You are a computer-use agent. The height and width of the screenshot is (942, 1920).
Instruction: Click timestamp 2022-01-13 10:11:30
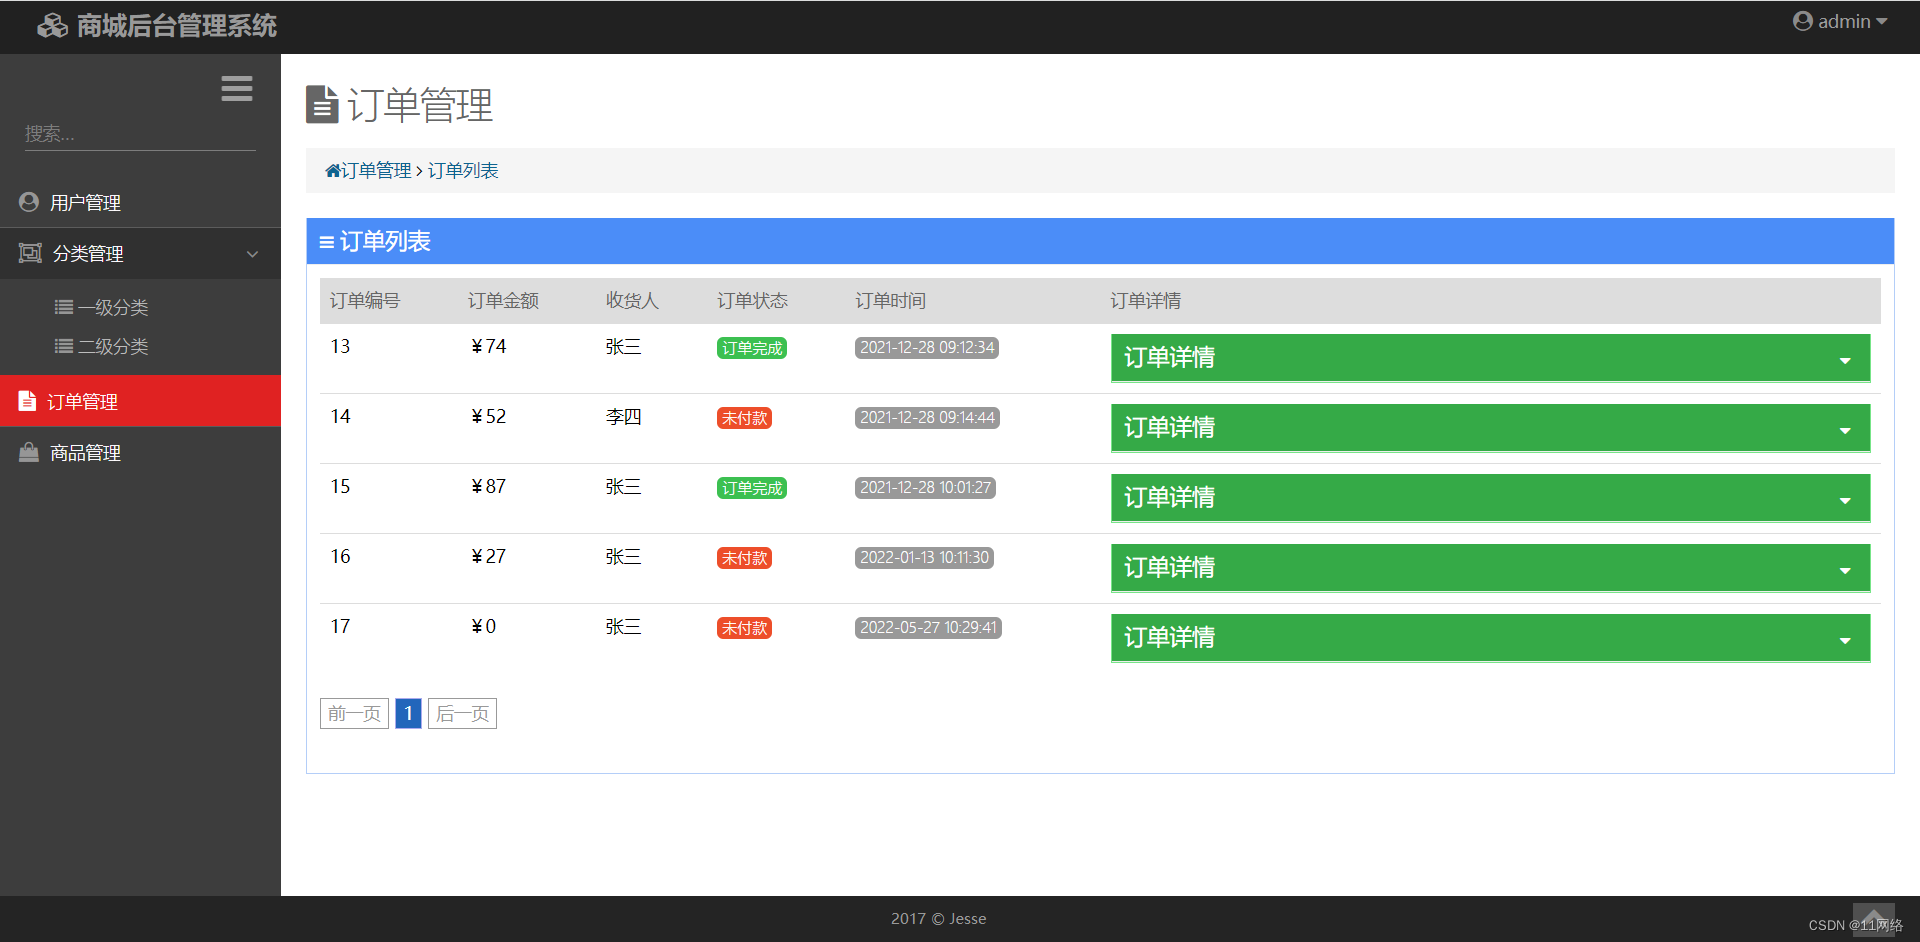click(924, 558)
